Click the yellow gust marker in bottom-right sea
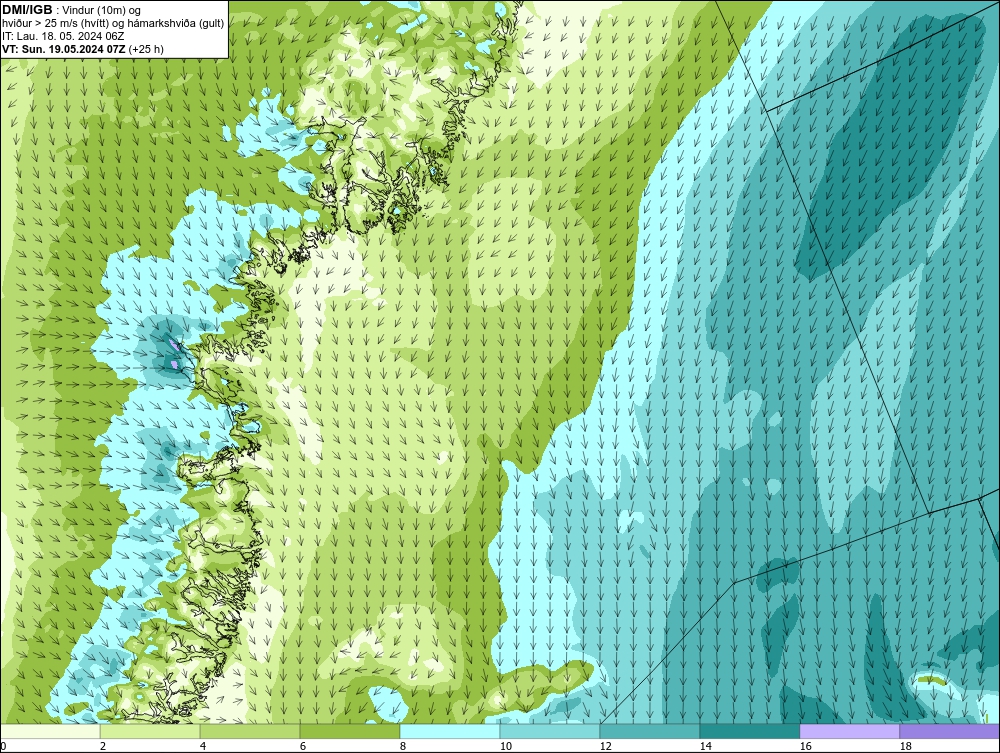The image size is (1000, 753). (x=930, y=680)
